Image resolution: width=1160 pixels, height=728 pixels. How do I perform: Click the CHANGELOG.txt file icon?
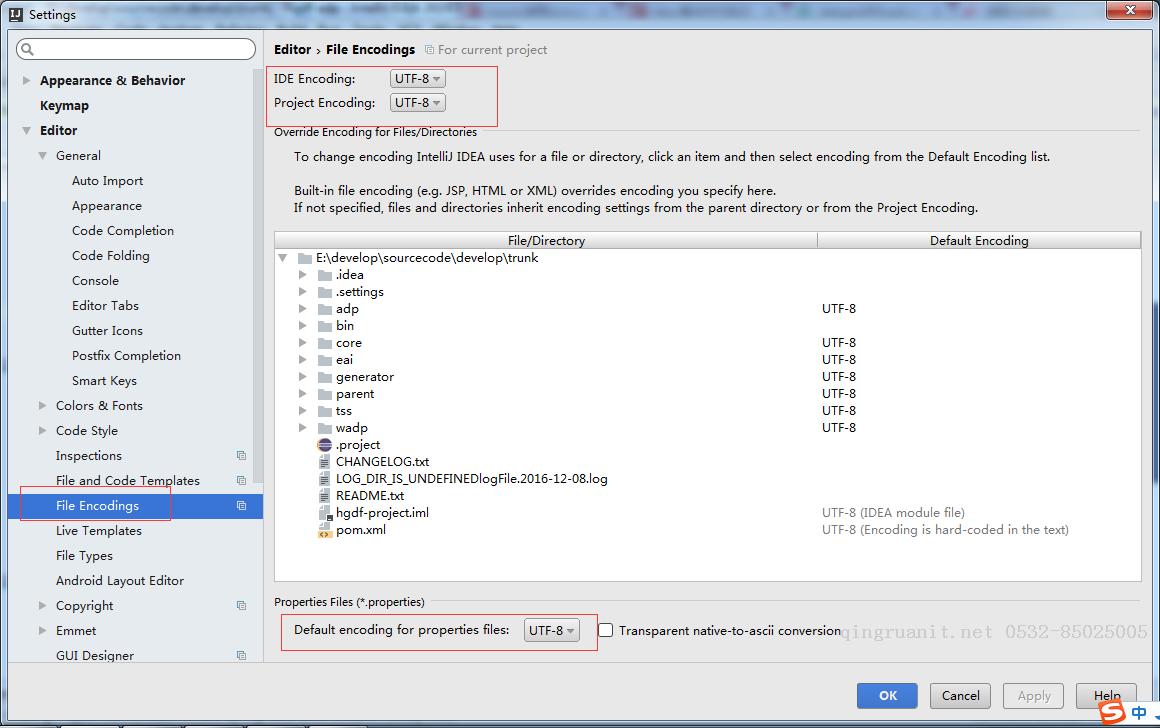coord(325,462)
